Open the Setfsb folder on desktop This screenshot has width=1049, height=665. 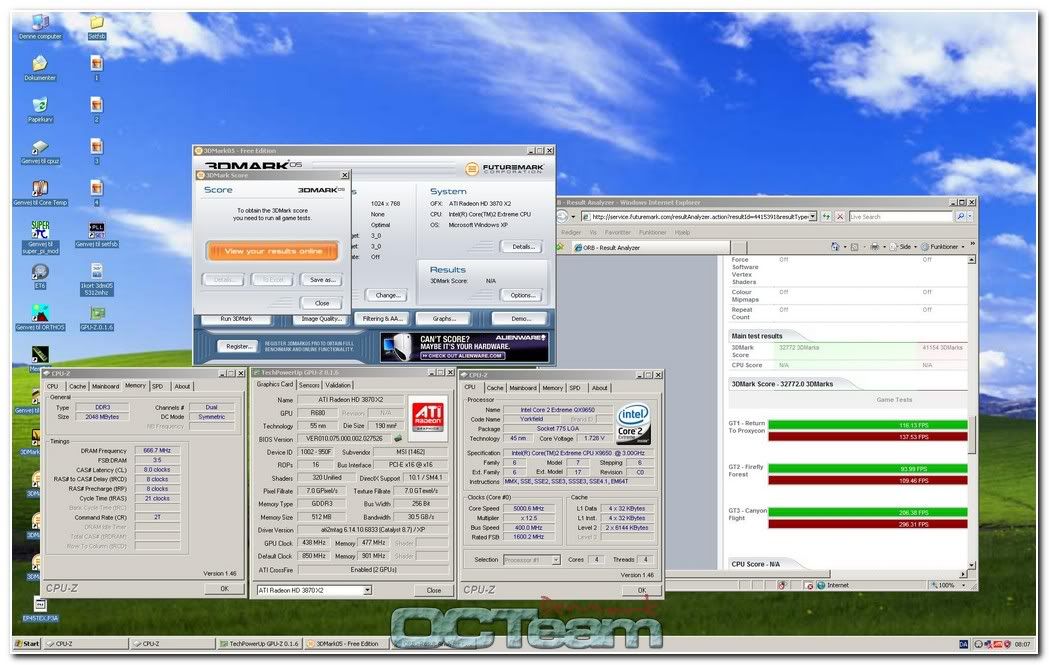point(96,26)
